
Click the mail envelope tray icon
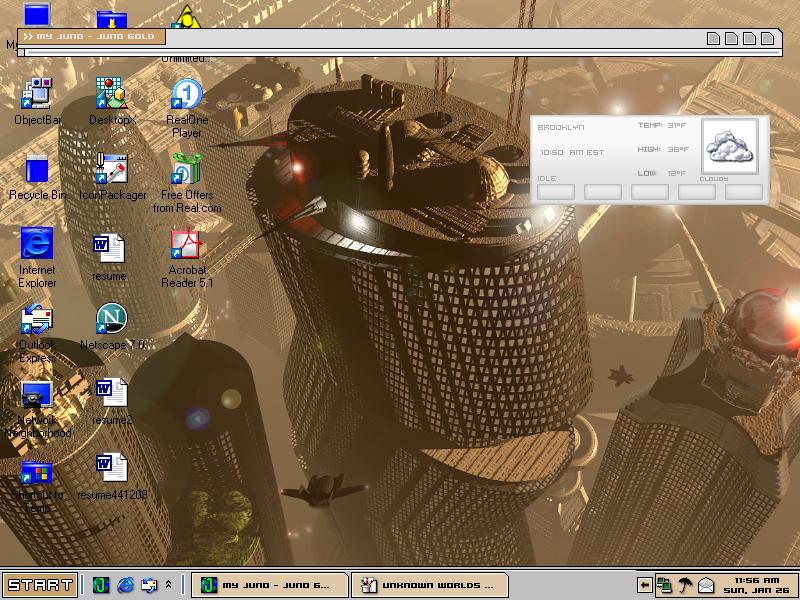pyautogui.click(x=706, y=585)
